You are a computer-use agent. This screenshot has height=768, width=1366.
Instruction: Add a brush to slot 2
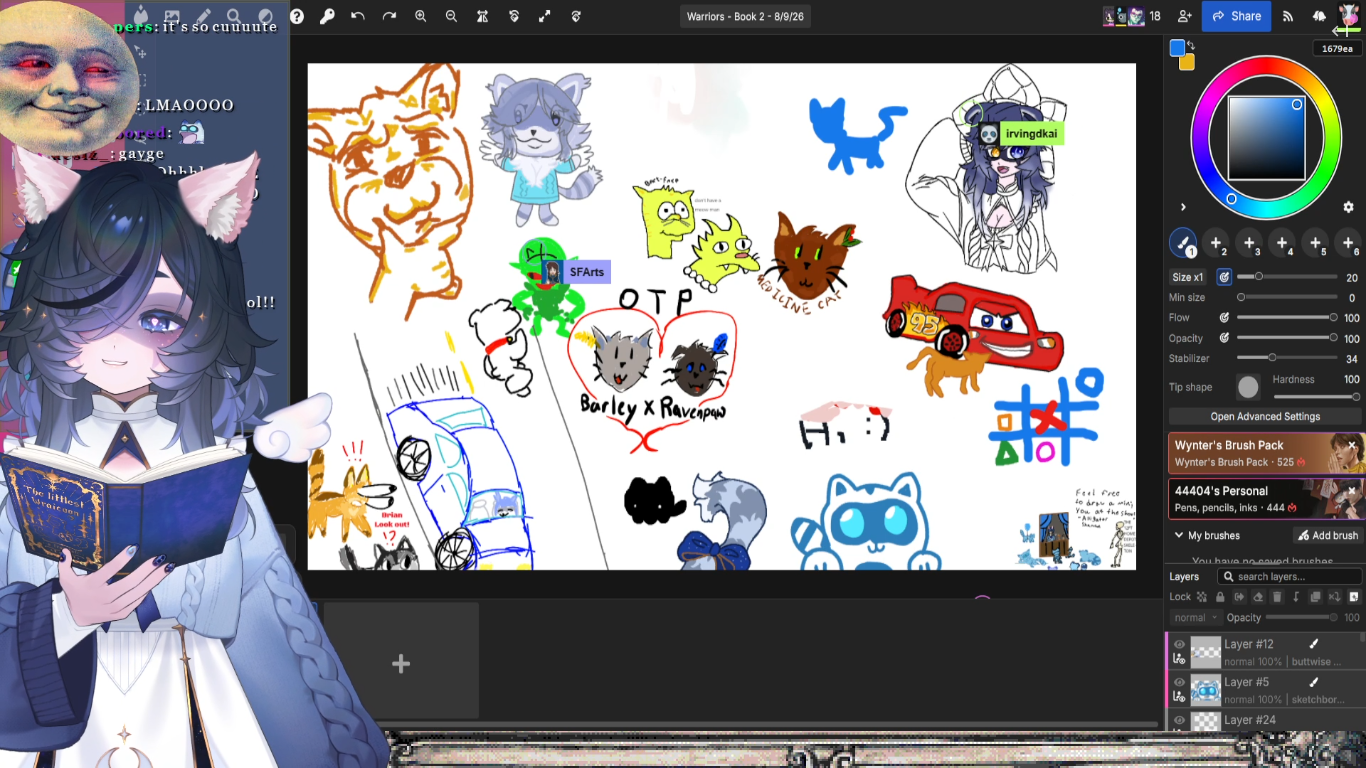pyautogui.click(x=1216, y=243)
